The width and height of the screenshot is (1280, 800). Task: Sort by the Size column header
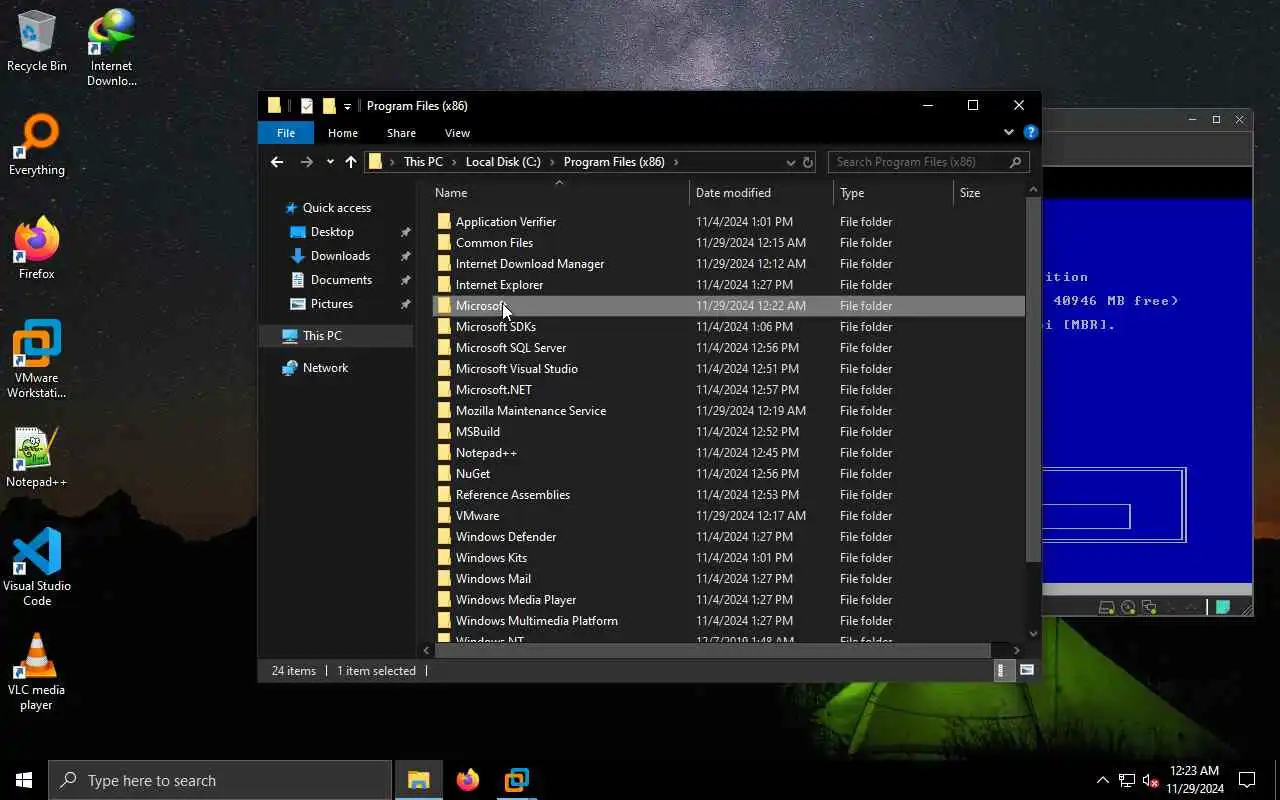[x=988, y=193]
